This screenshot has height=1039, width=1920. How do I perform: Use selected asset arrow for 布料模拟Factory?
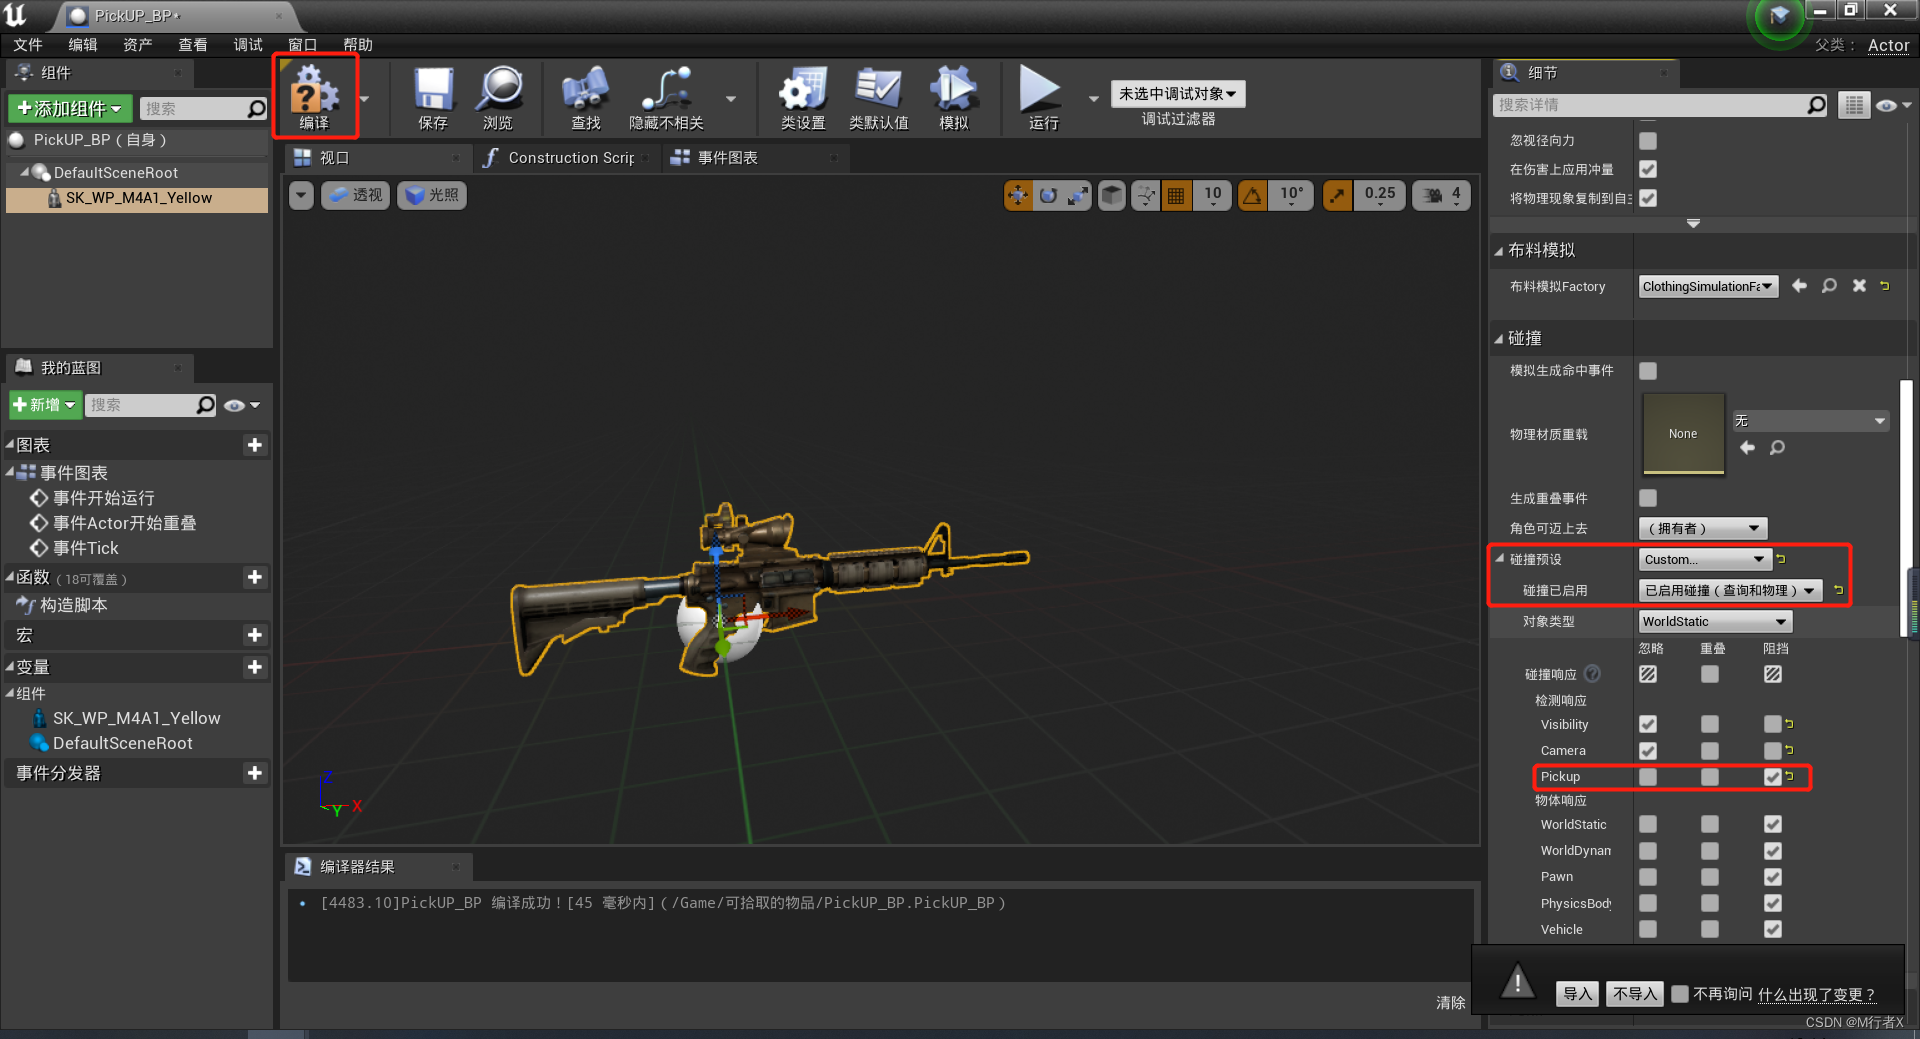(1799, 286)
